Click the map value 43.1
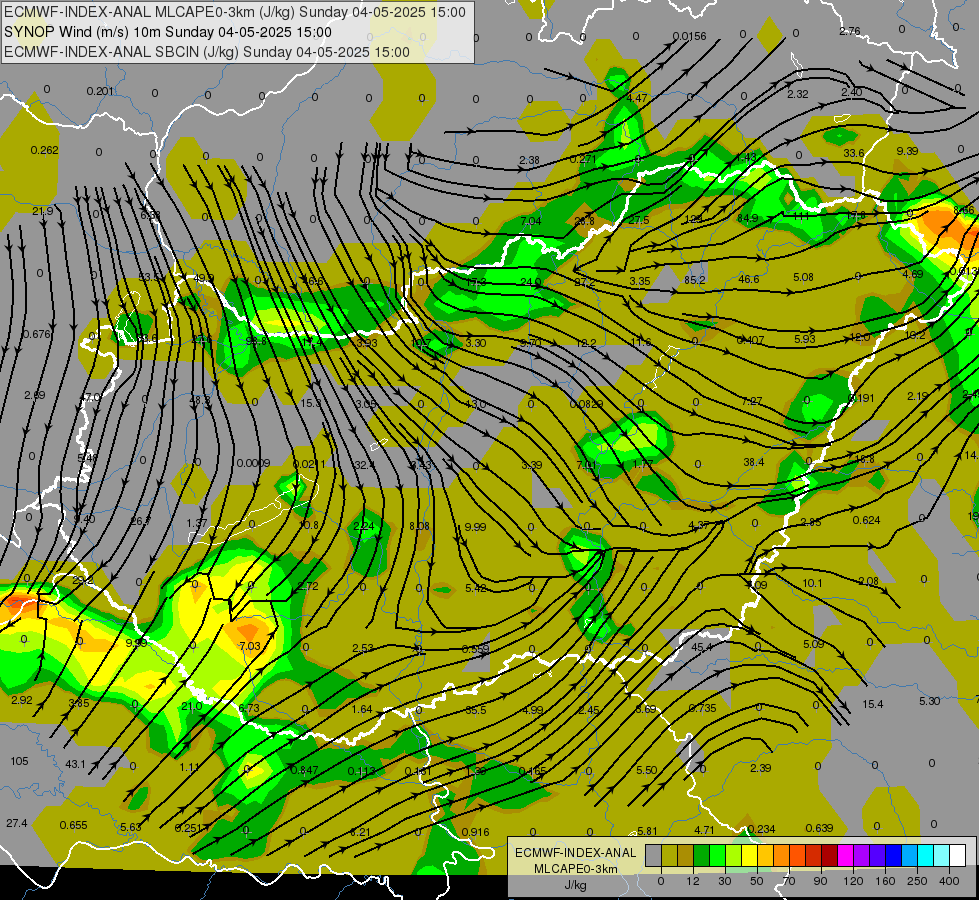The height and width of the screenshot is (900, 979). click(75, 764)
